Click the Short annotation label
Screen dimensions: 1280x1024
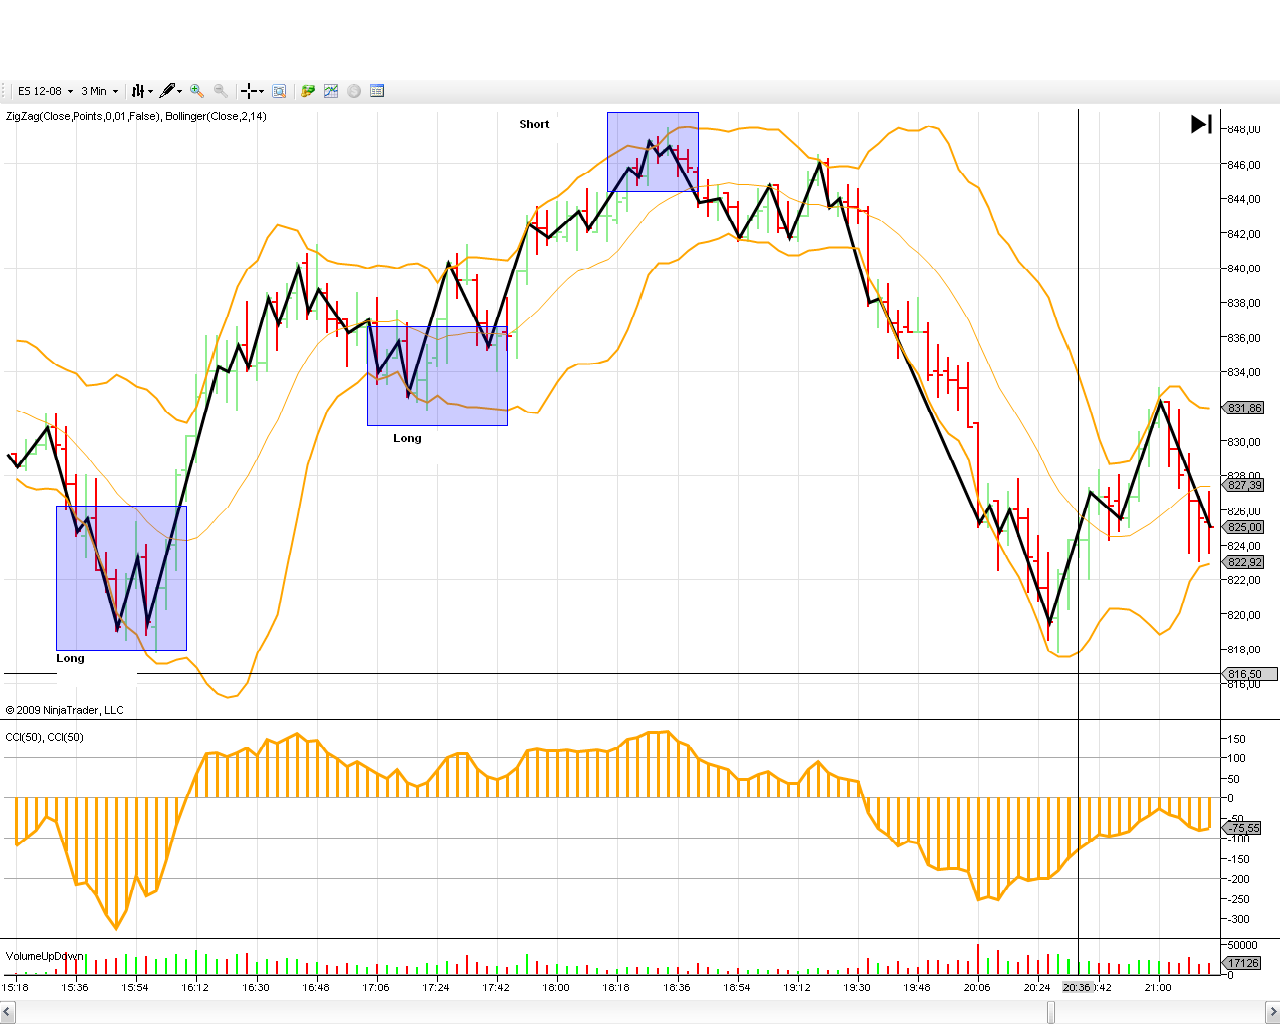click(x=534, y=124)
